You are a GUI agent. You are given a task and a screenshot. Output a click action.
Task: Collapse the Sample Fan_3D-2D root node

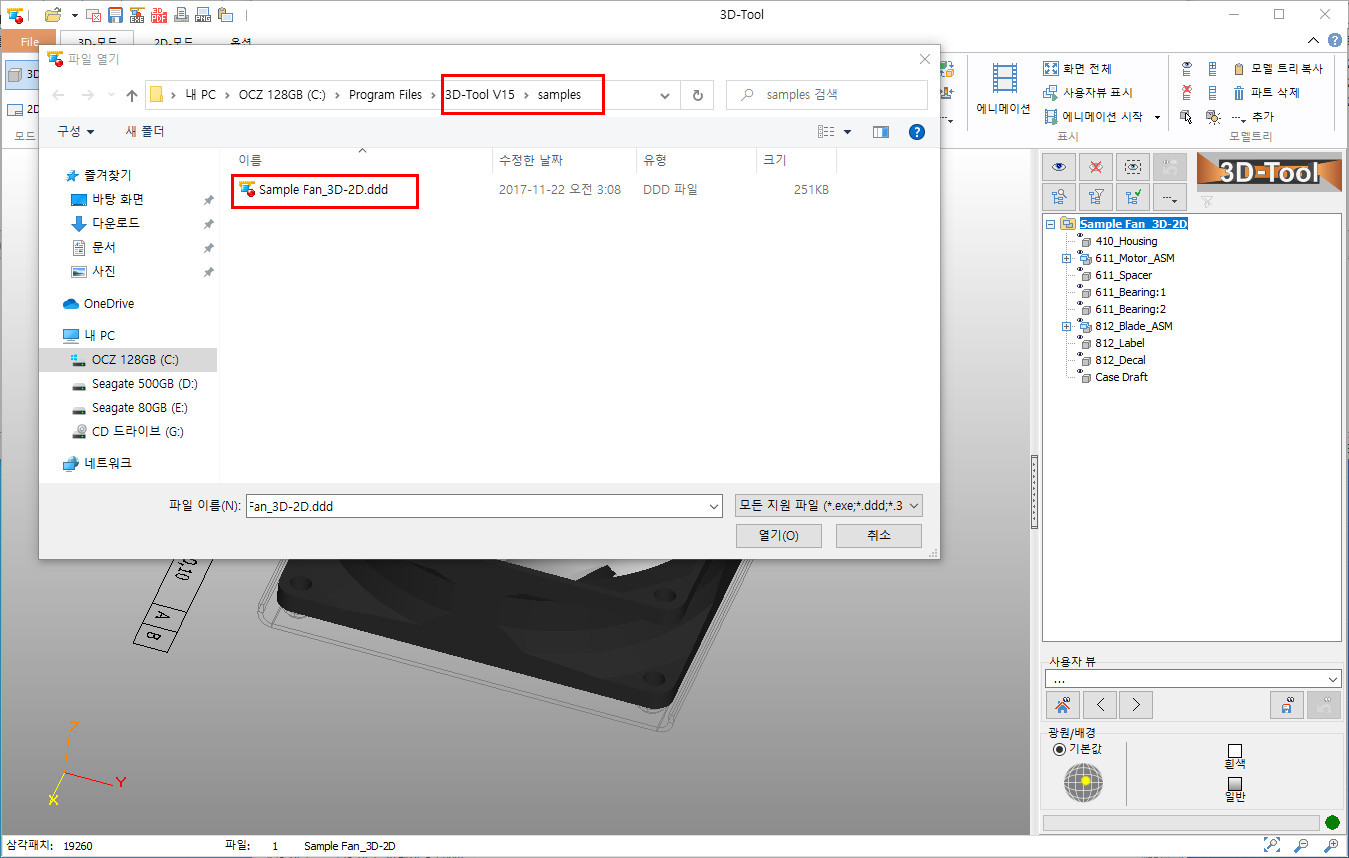[1050, 224]
